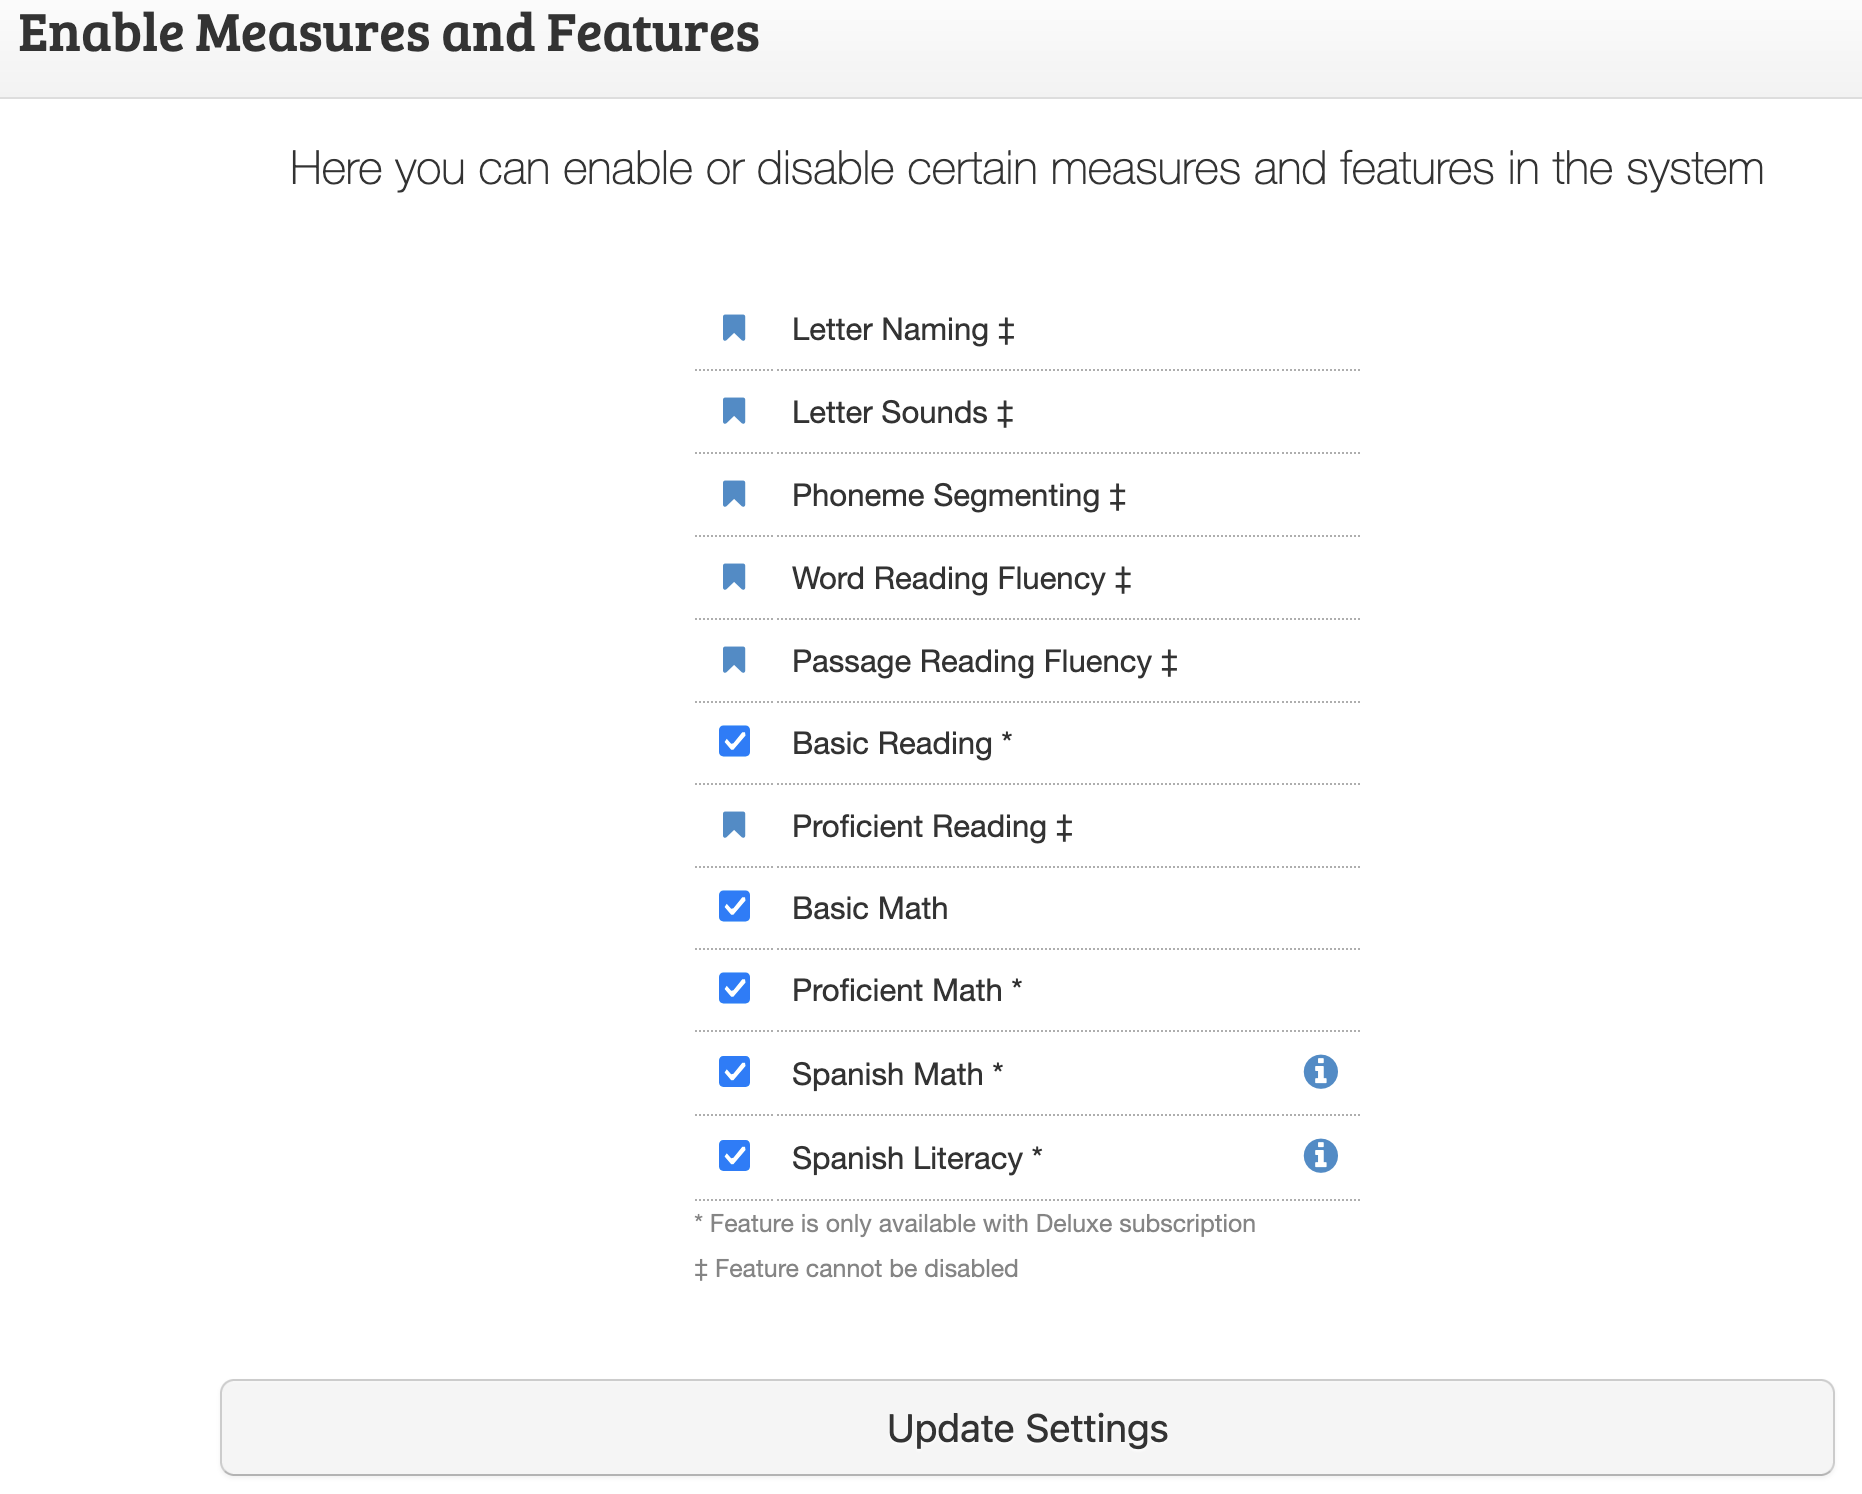Uncheck the Spanish Math checkbox
The image size is (1862, 1494).
click(x=735, y=1072)
